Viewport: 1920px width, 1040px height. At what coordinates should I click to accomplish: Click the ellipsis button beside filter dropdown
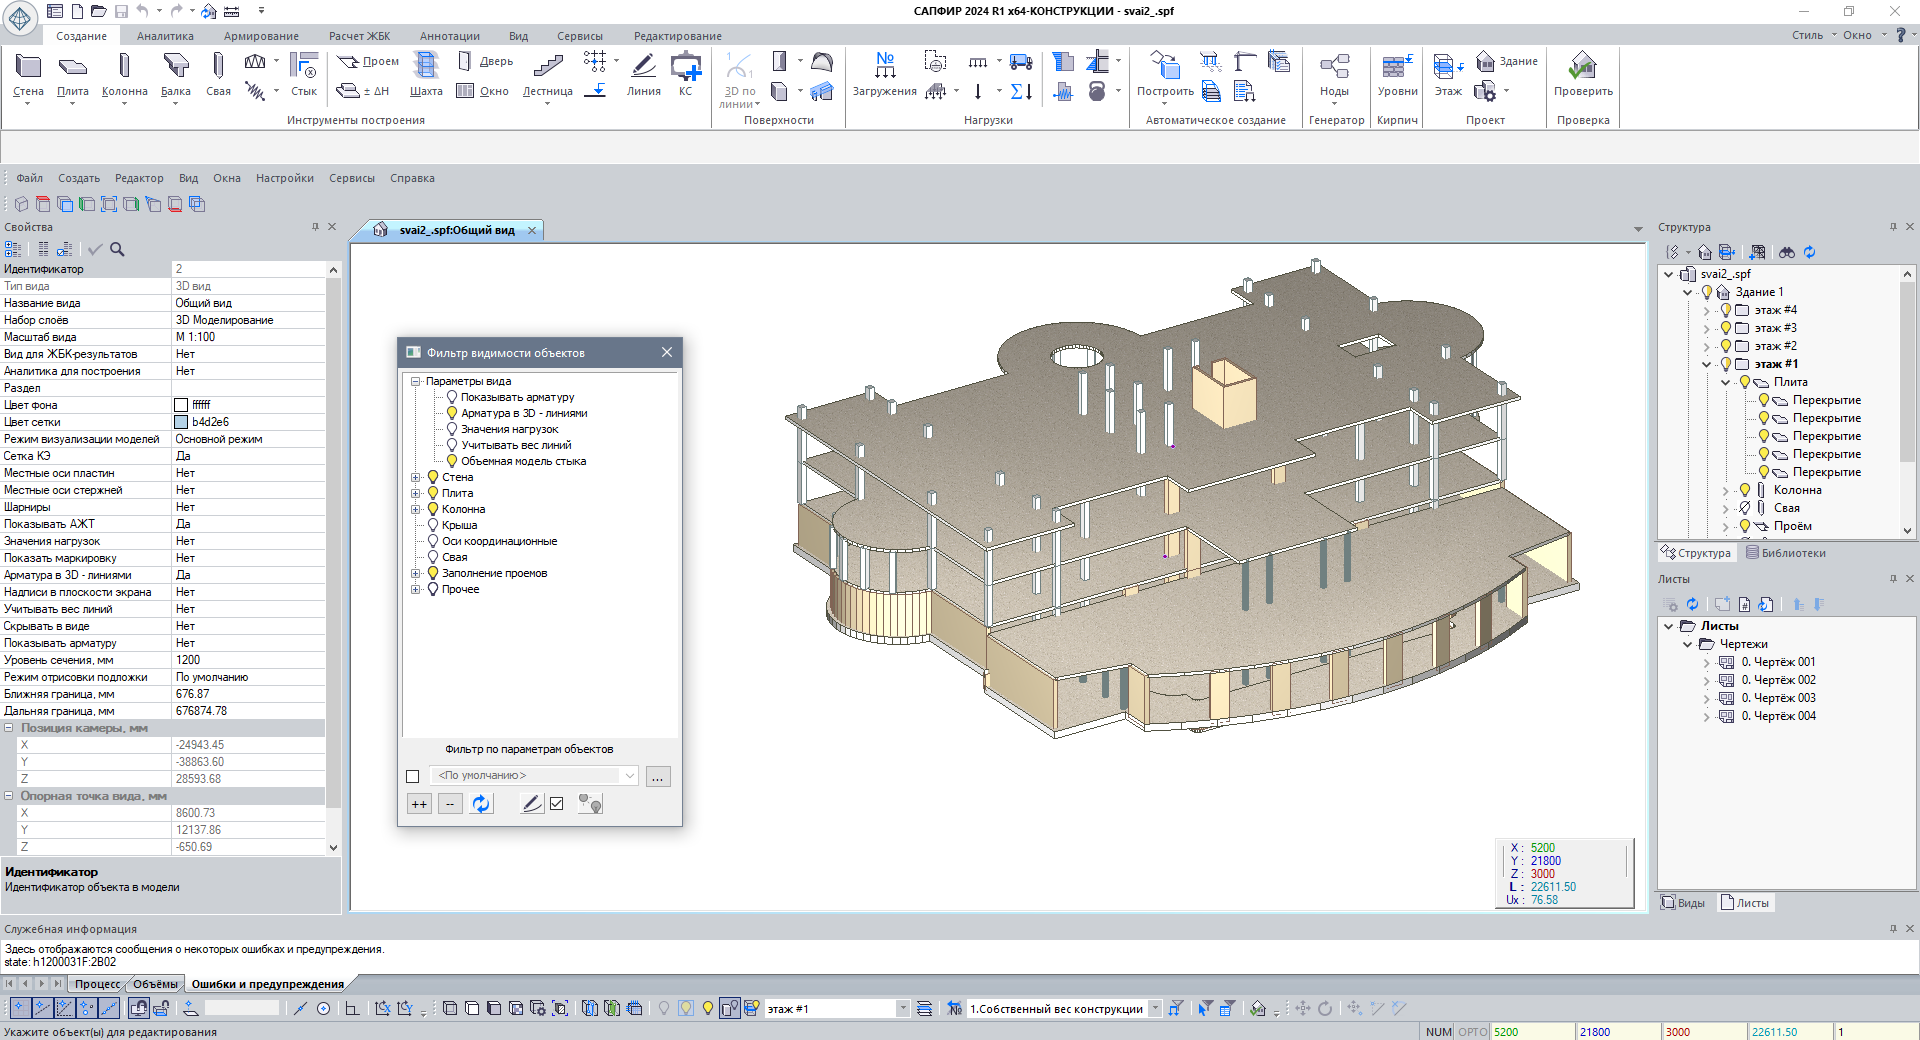click(658, 776)
